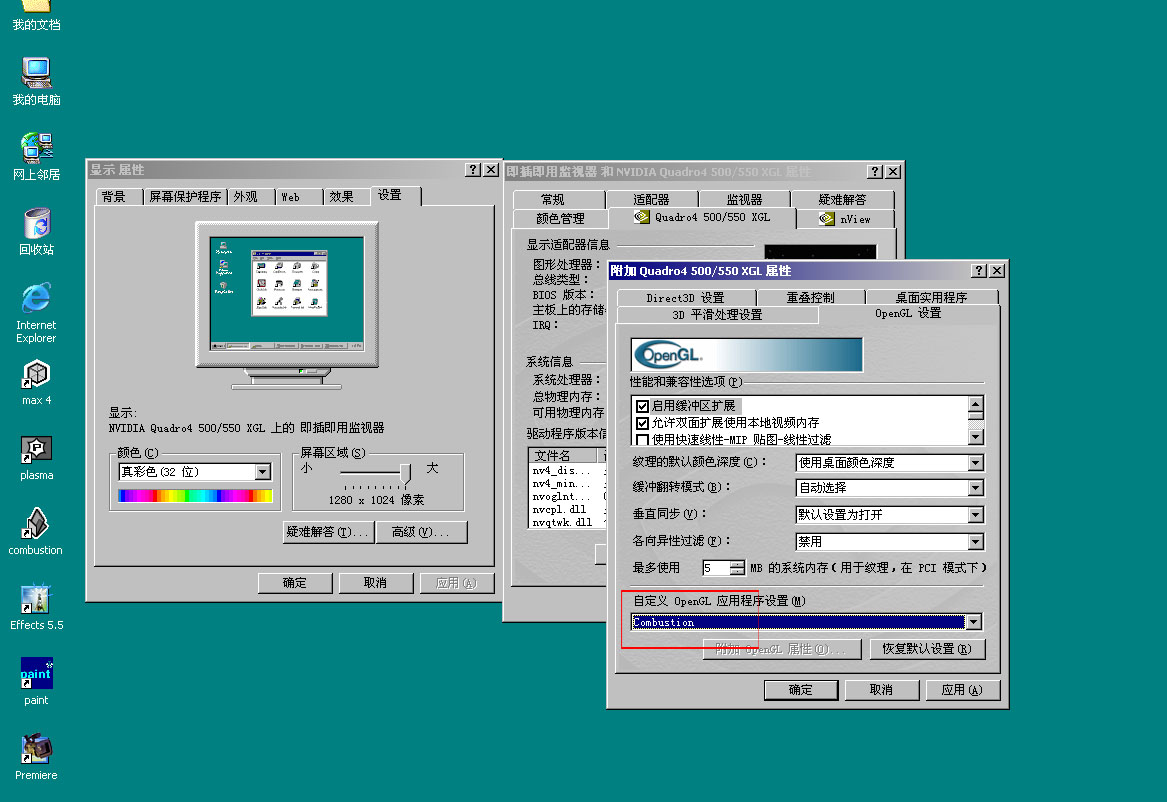Expand the 缓冲翻转模式 dropdown
Image resolution: width=1167 pixels, height=802 pixels.
coord(976,488)
